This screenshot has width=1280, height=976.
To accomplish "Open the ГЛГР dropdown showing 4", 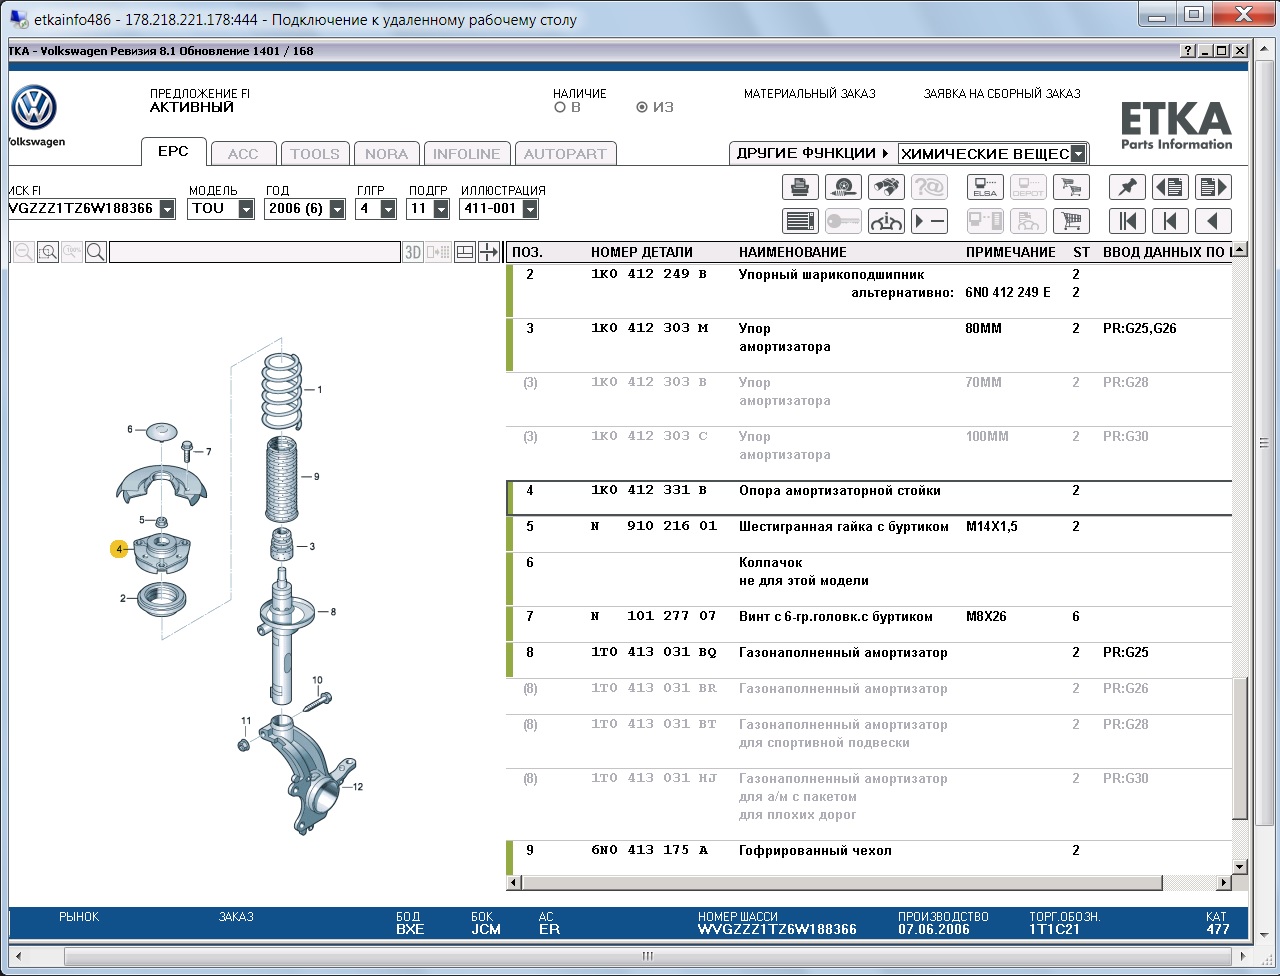I will (389, 209).
